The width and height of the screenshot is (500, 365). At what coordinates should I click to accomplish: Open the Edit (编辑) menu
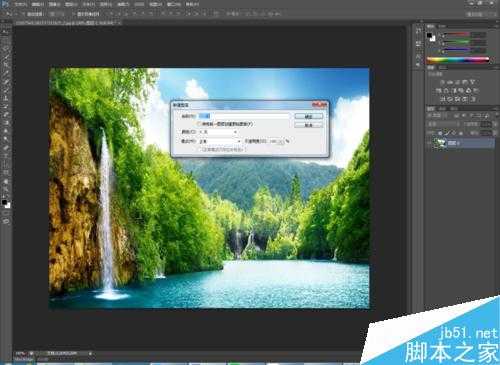(x=37, y=5)
